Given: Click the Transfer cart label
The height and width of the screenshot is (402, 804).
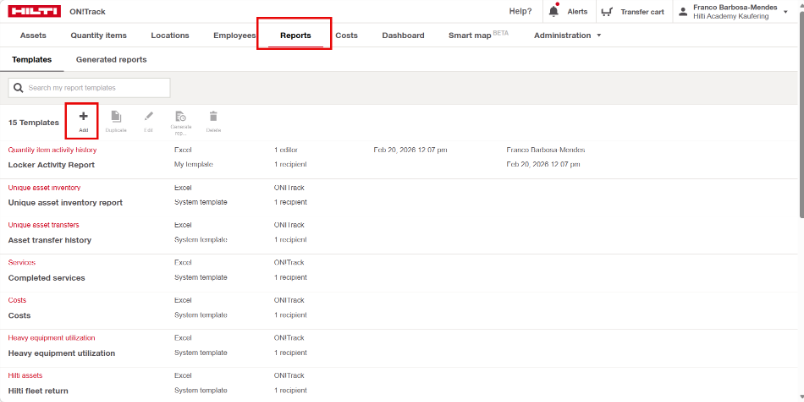Looking at the screenshot, I should tap(642, 12).
